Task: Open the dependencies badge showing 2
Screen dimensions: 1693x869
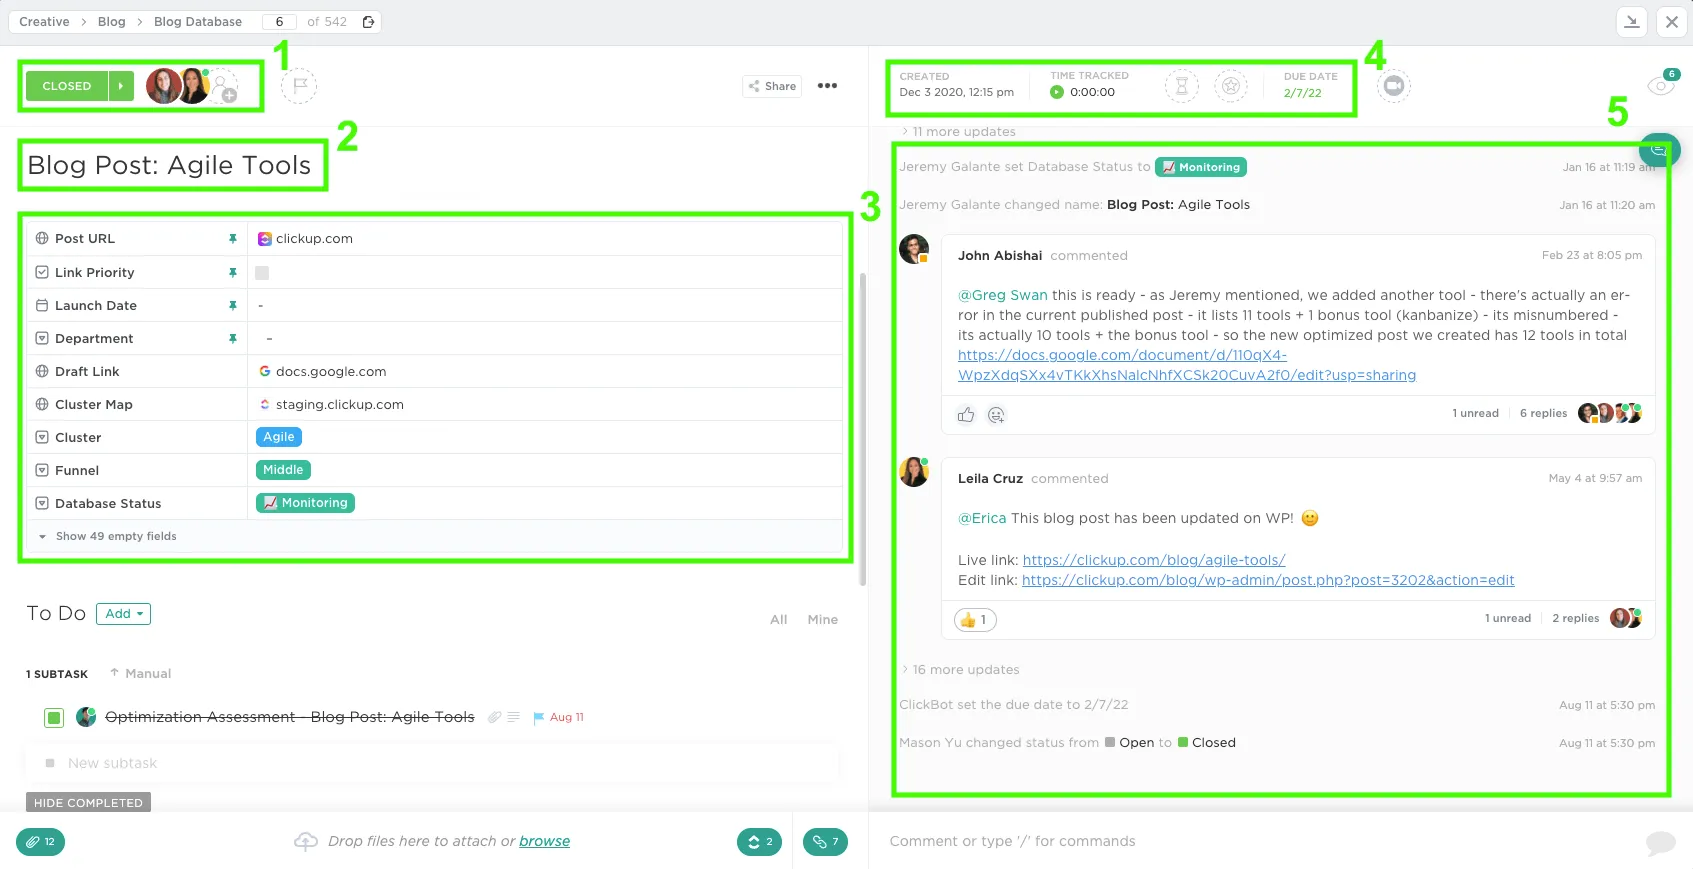Action: pos(761,842)
